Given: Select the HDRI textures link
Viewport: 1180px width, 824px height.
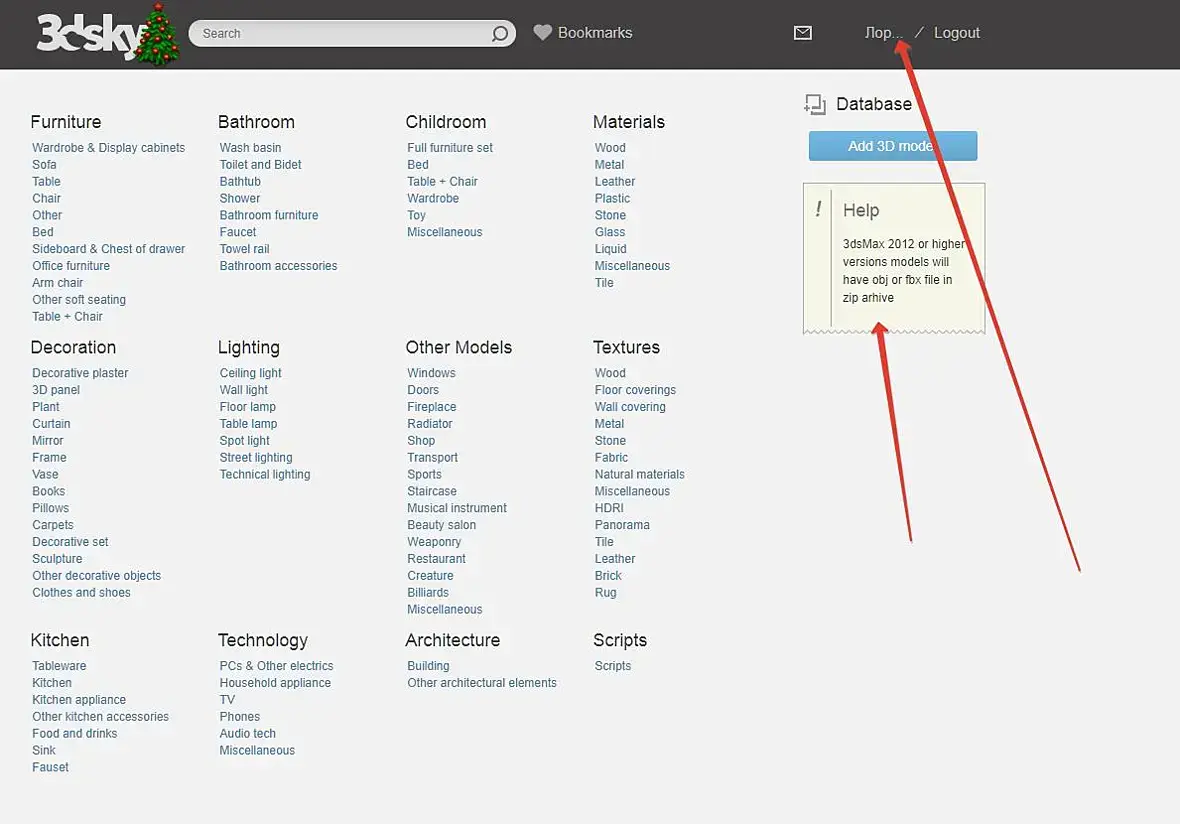Looking at the screenshot, I should (609, 508).
